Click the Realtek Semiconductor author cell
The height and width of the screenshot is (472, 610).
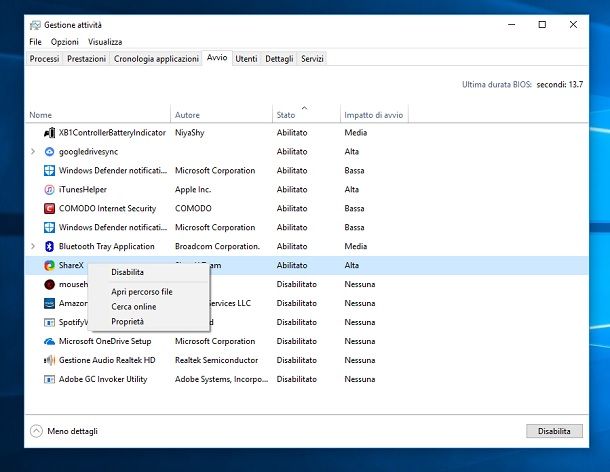[x=216, y=360]
